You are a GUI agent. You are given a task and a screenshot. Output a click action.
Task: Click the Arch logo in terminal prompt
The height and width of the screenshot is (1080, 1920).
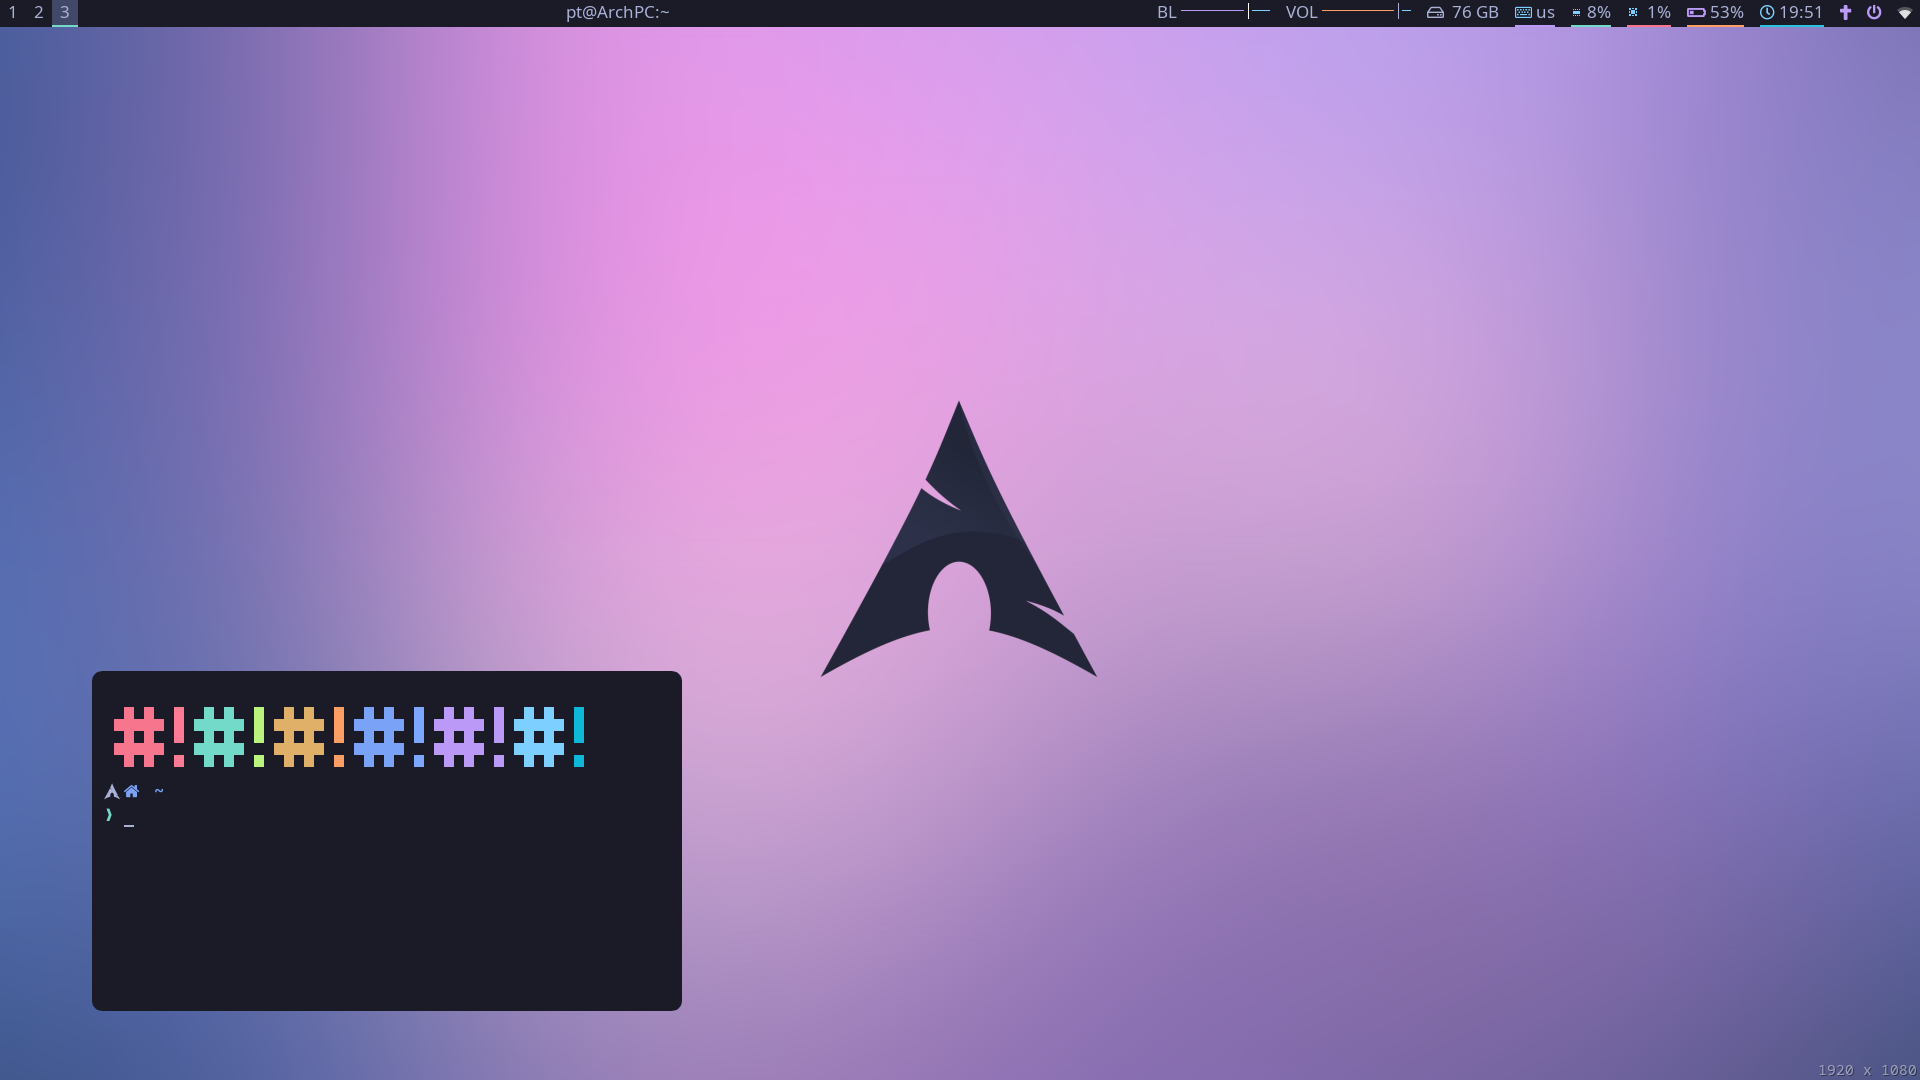pyautogui.click(x=112, y=792)
